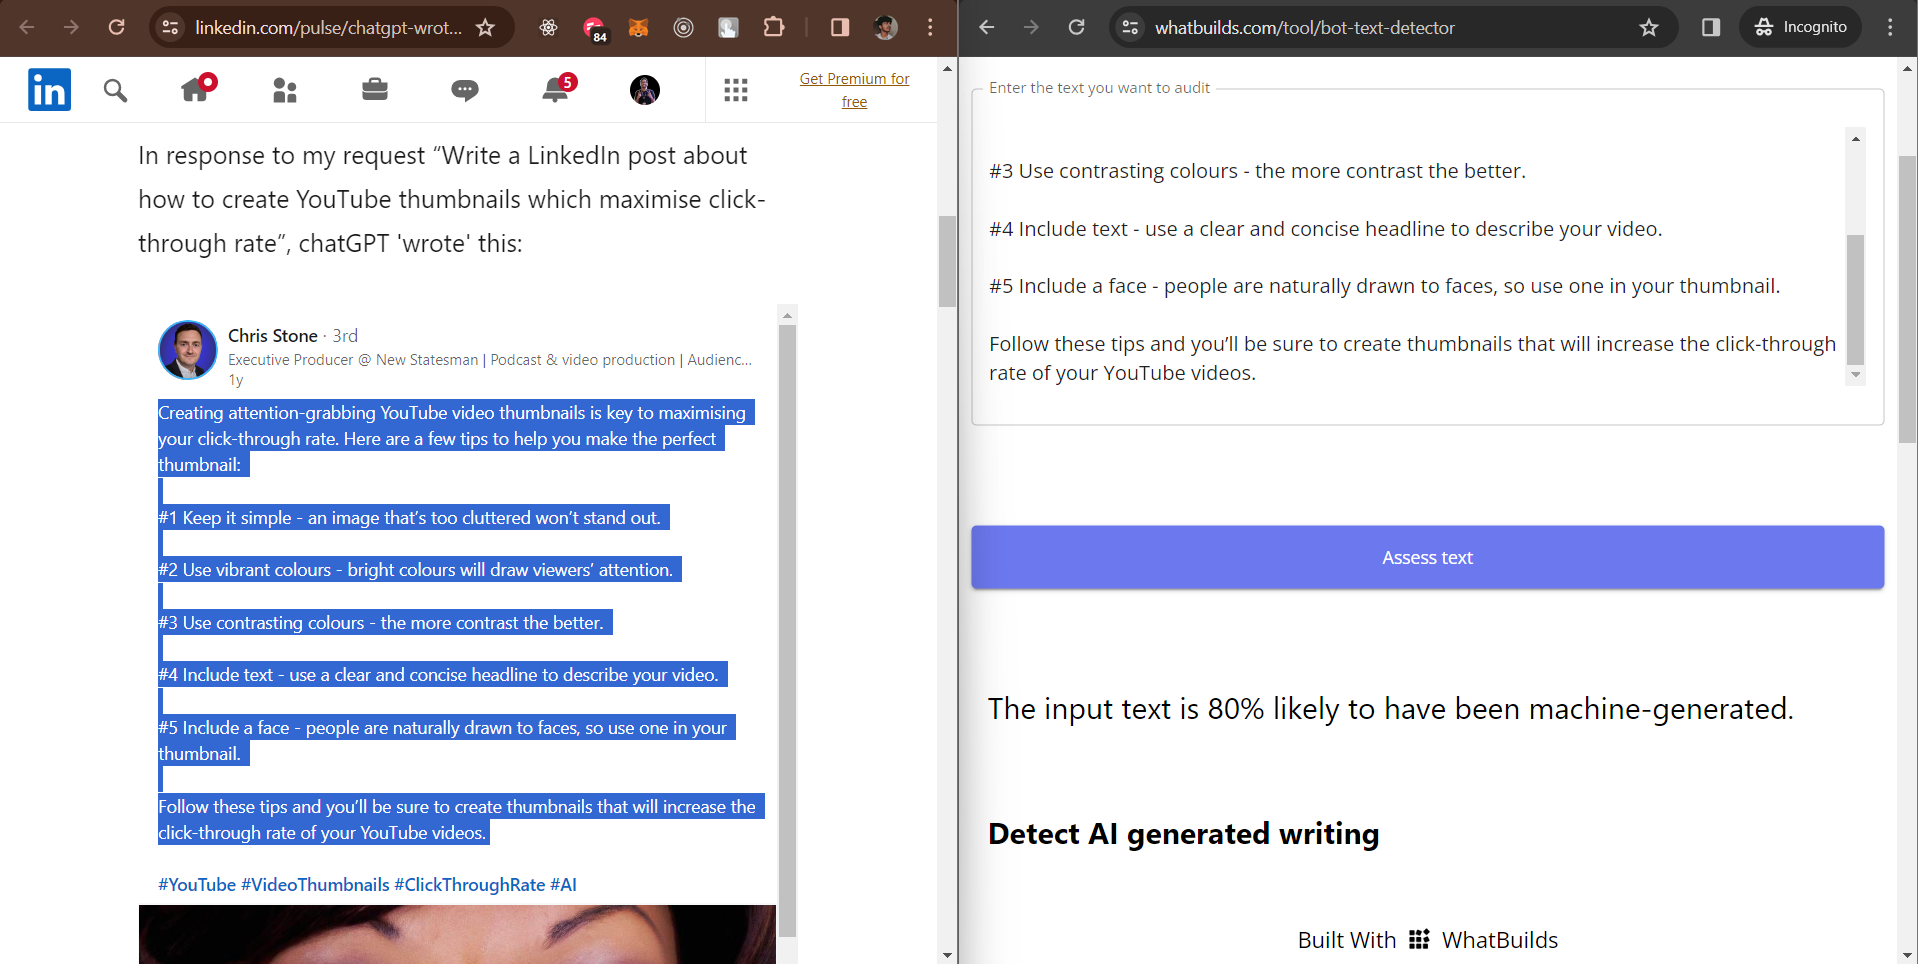The image size is (1918, 964).
Task: Open Messaging chat bubble icon
Action: pos(465,91)
